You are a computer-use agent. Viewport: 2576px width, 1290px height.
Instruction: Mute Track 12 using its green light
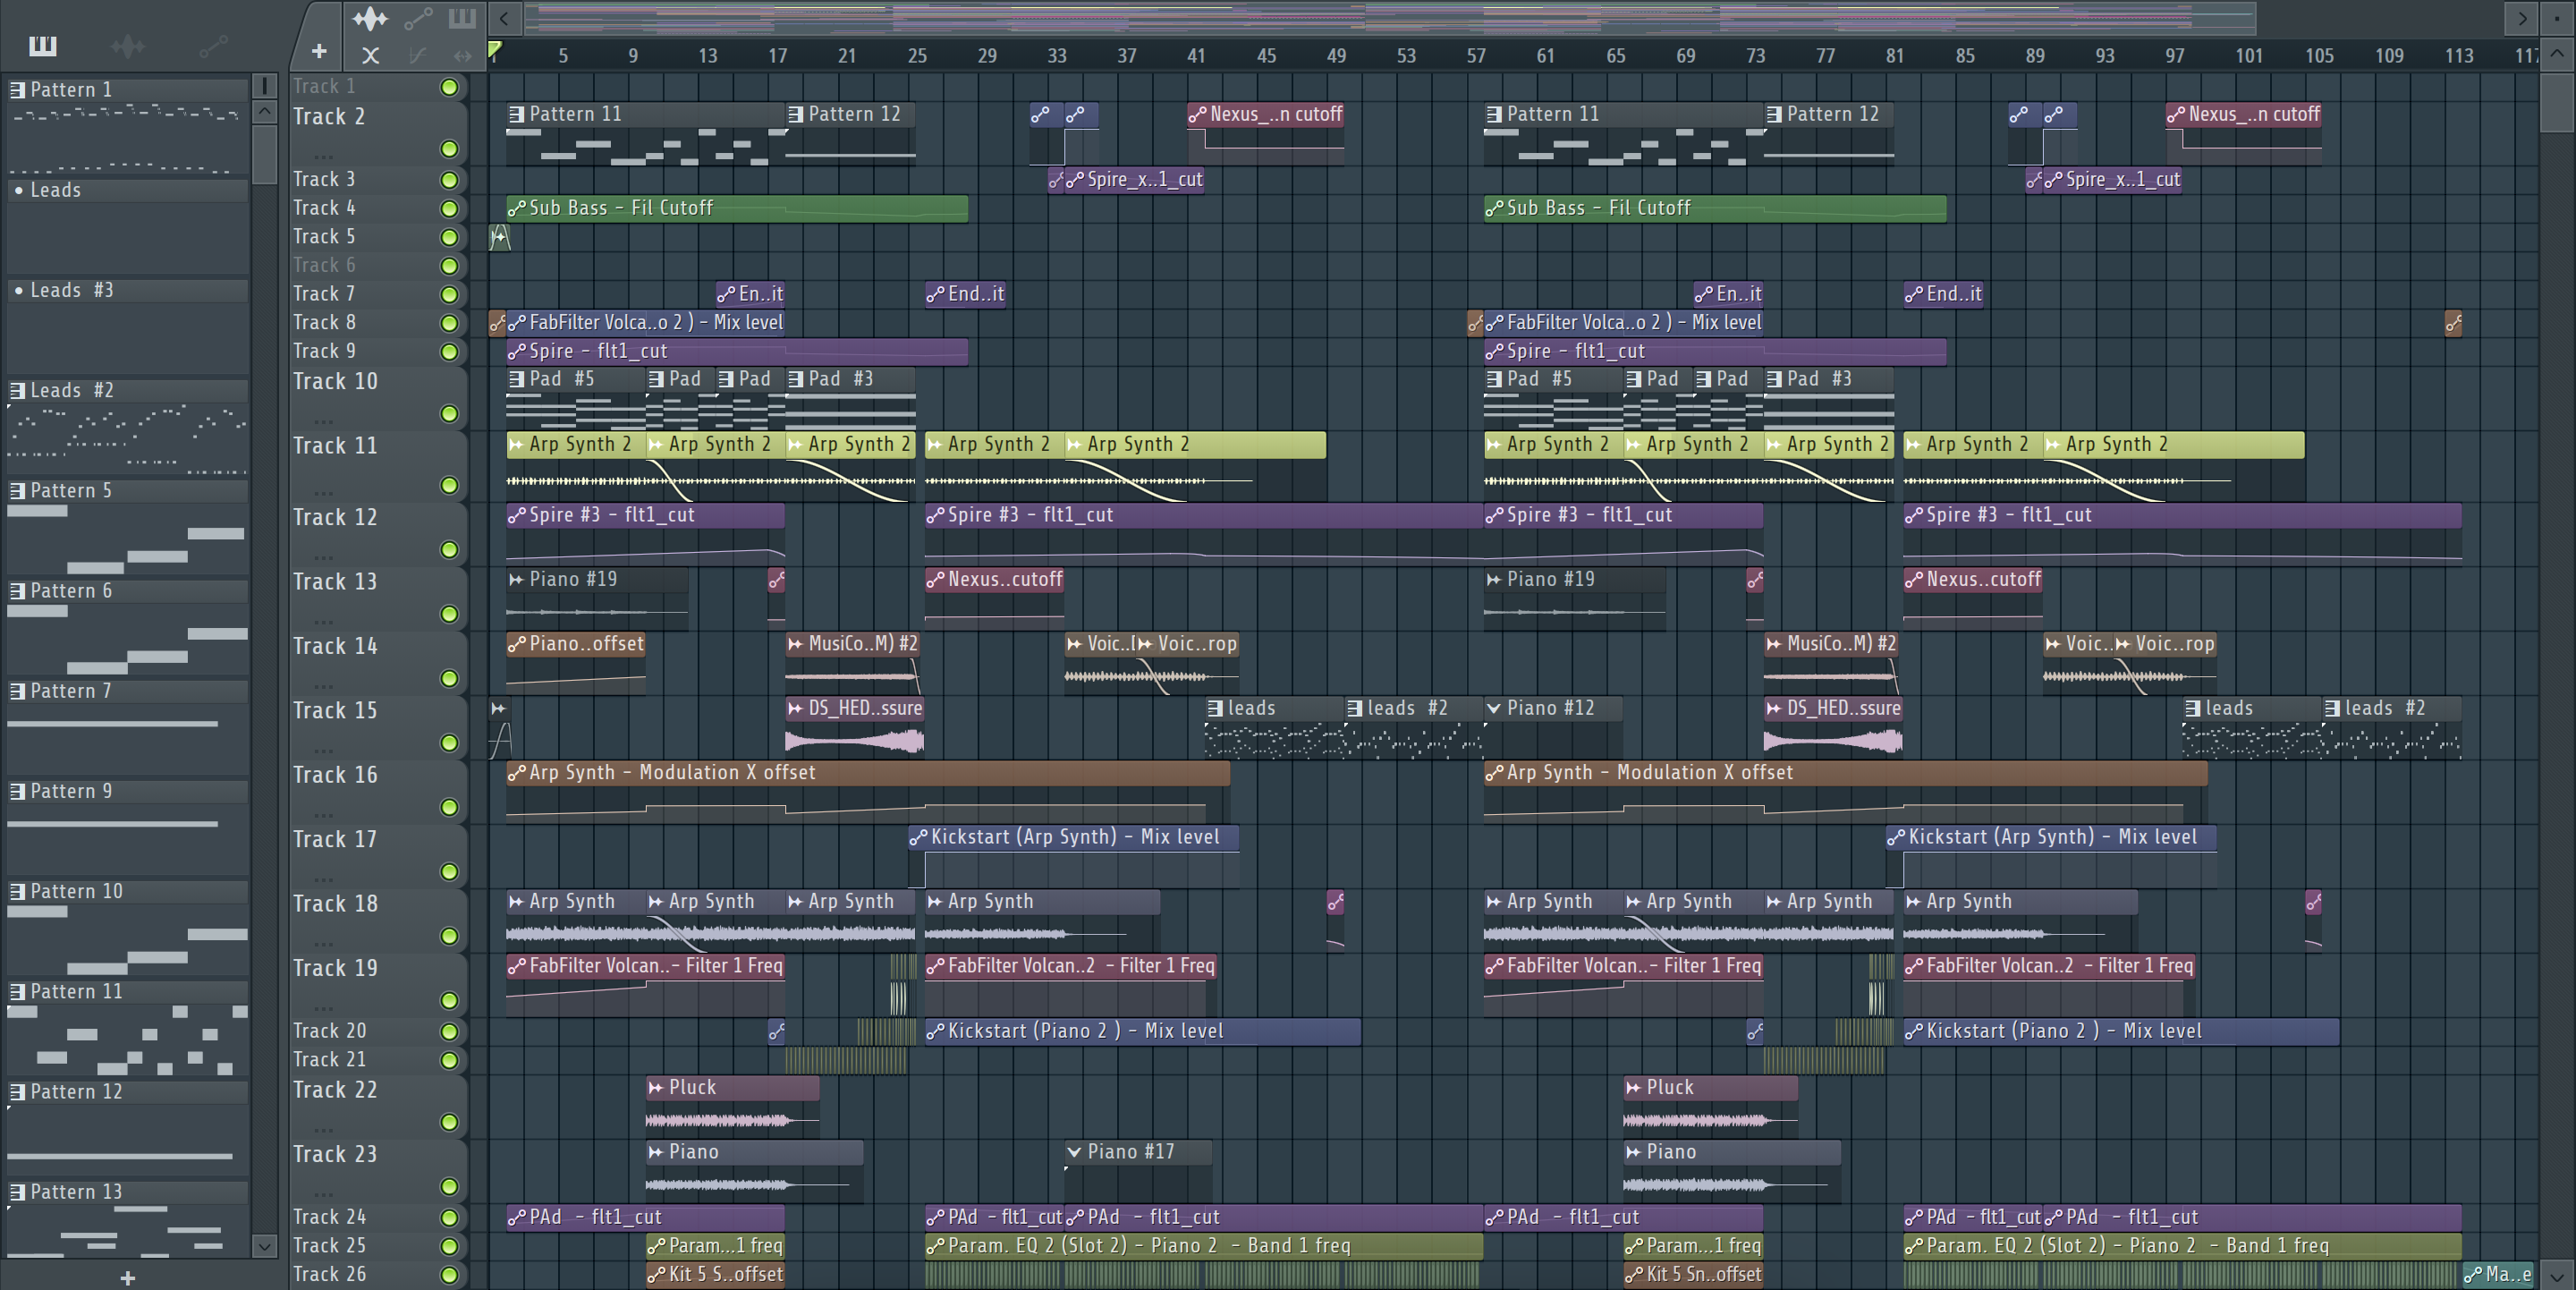(x=450, y=550)
